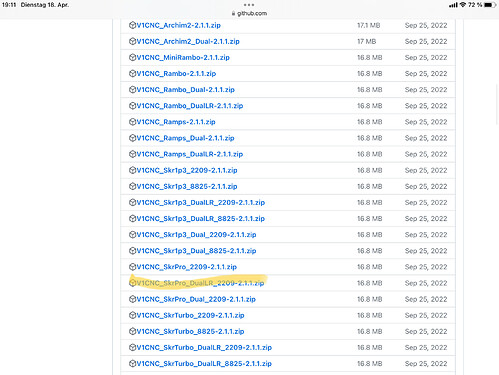
Task: Open V1CNC_Skr1p3_8825-2.1.1.zip link
Action: pos(187,186)
